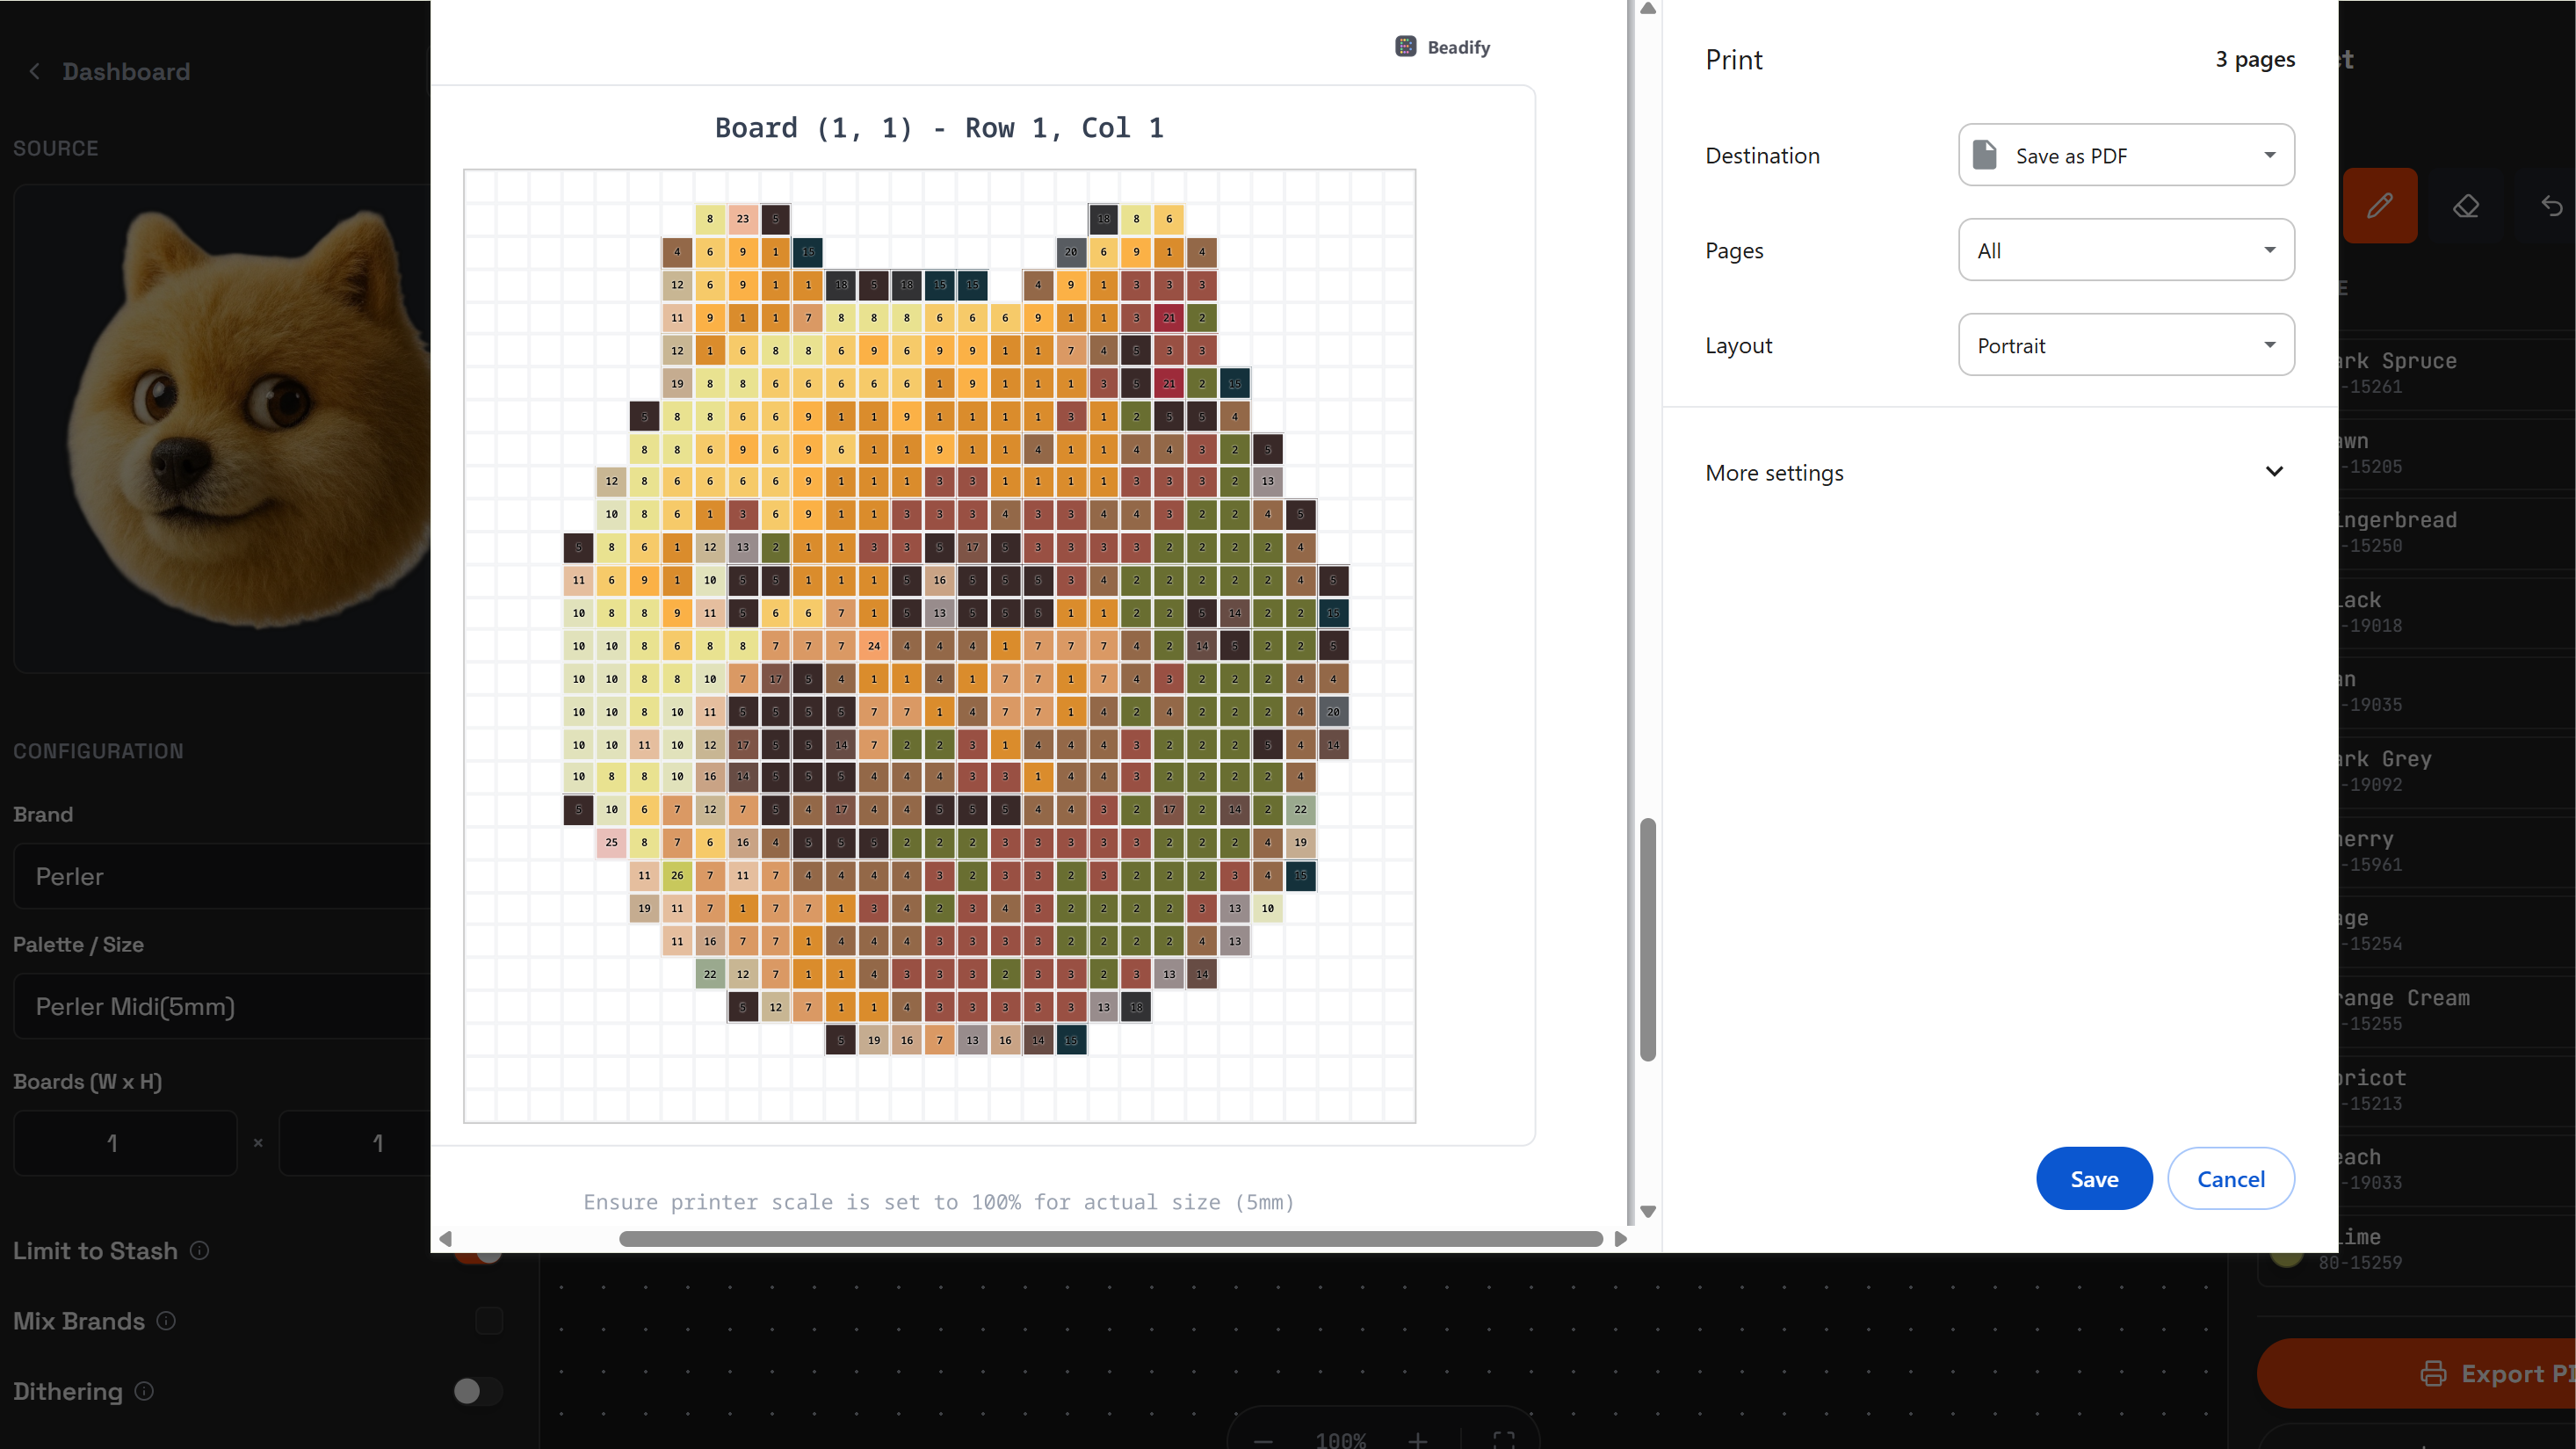The width and height of the screenshot is (2576, 1449).
Task: Click the back arrow beside Dashboard
Action: (x=35, y=72)
